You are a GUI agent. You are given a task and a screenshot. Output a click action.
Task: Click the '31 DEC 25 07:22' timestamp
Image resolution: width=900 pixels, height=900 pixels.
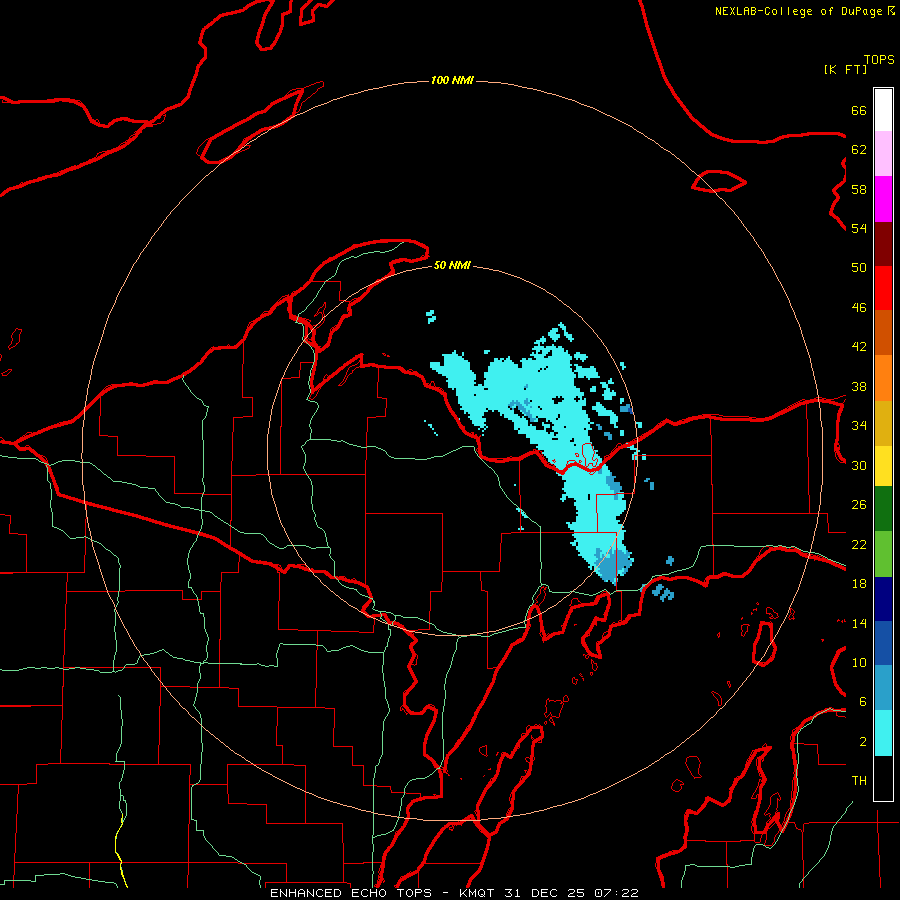[x=572, y=893]
